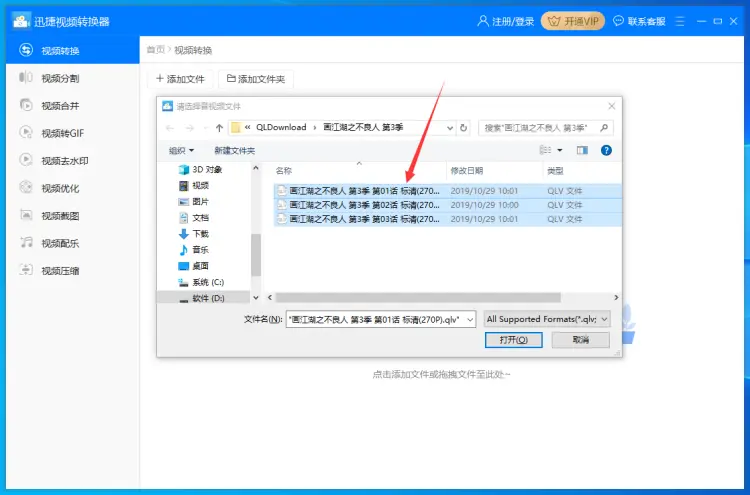Click 首页 in the breadcrumb
The width and height of the screenshot is (750, 495).
[155, 50]
